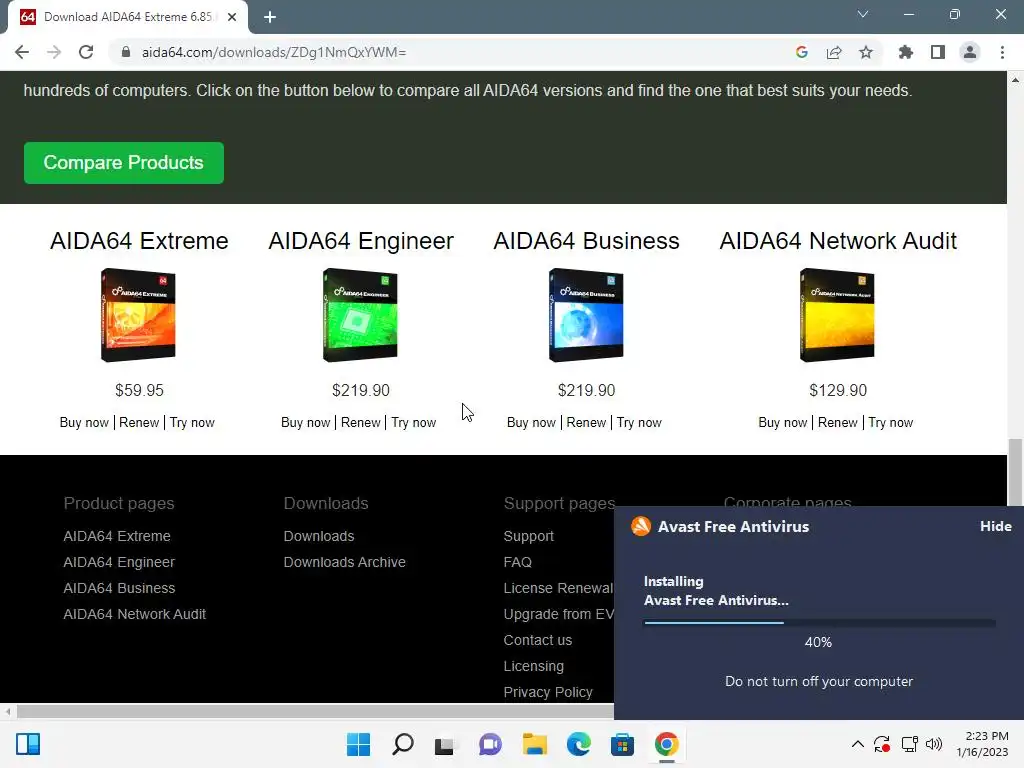This screenshot has width=1024, height=768.
Task: Try now AIDA64 Extreme
Action: (192, 423)
